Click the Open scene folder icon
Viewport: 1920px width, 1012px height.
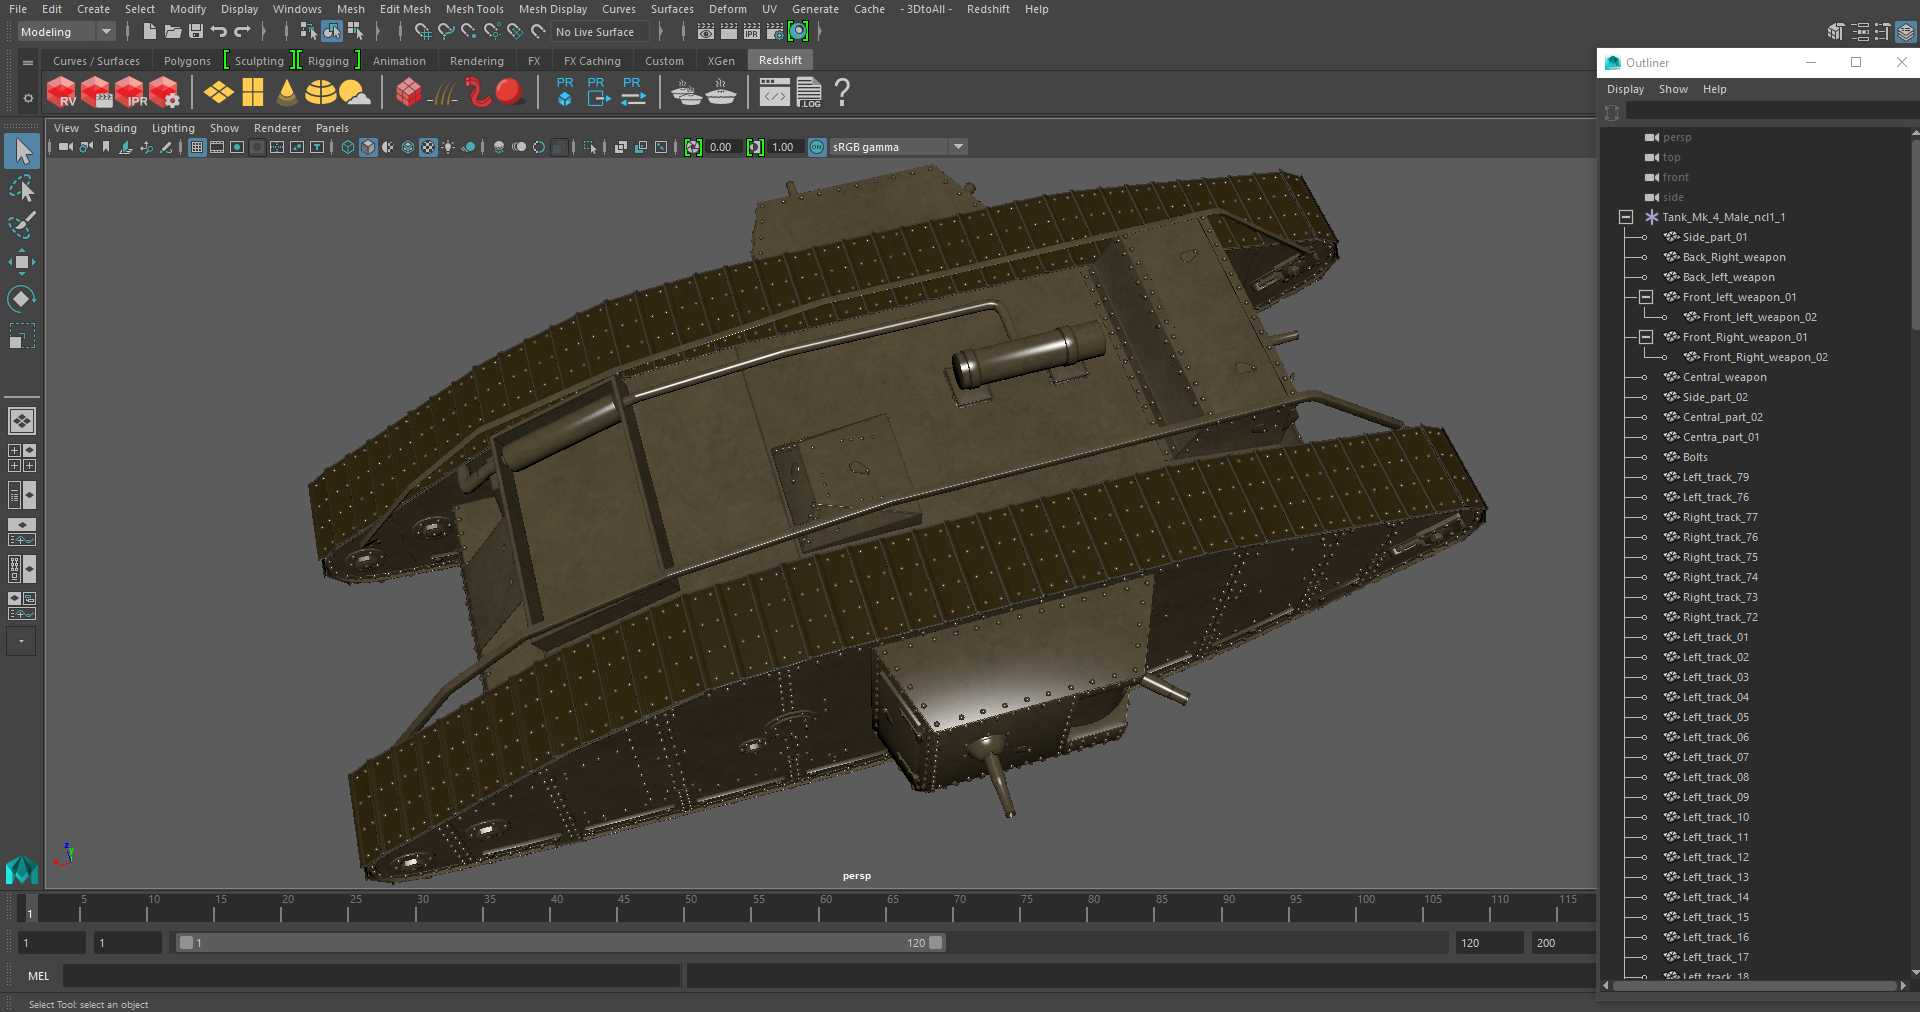(x=172, y=32)
